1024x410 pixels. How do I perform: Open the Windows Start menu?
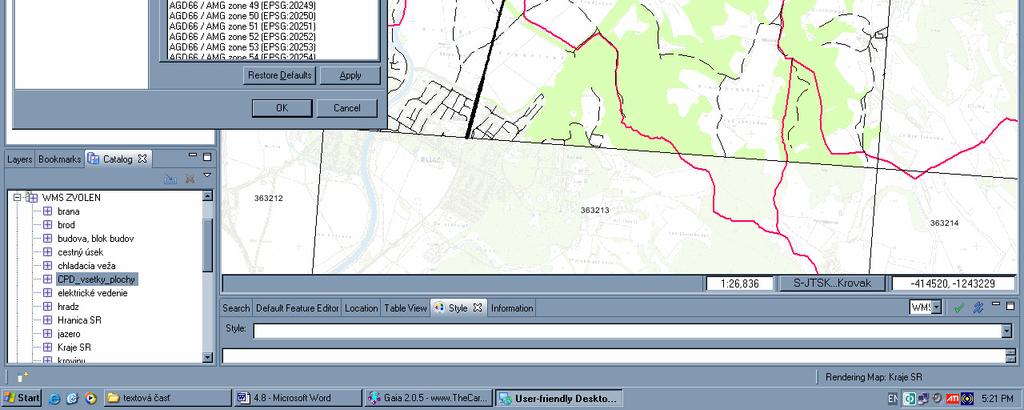click(22, 398)
